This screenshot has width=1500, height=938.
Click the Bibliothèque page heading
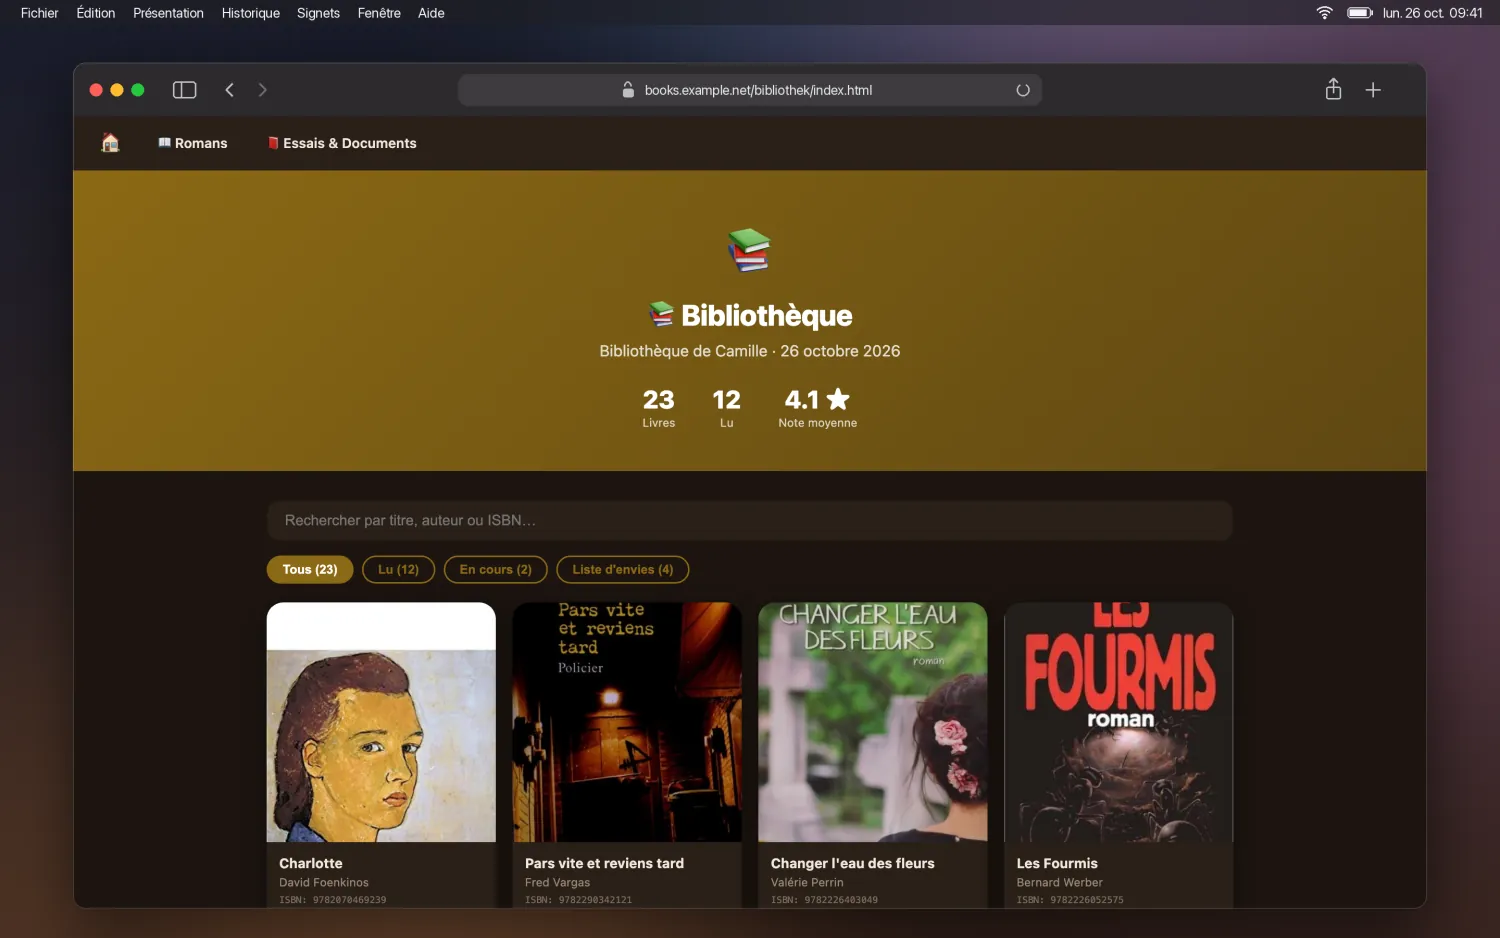750,315
